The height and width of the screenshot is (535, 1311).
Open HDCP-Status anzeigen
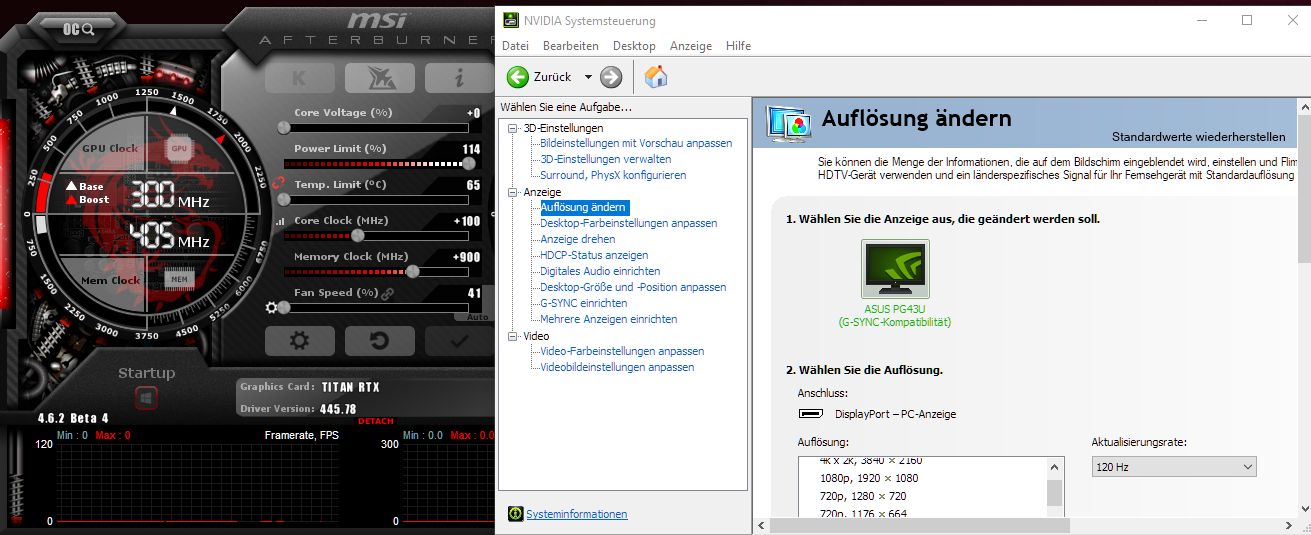(x=594, y=255)
